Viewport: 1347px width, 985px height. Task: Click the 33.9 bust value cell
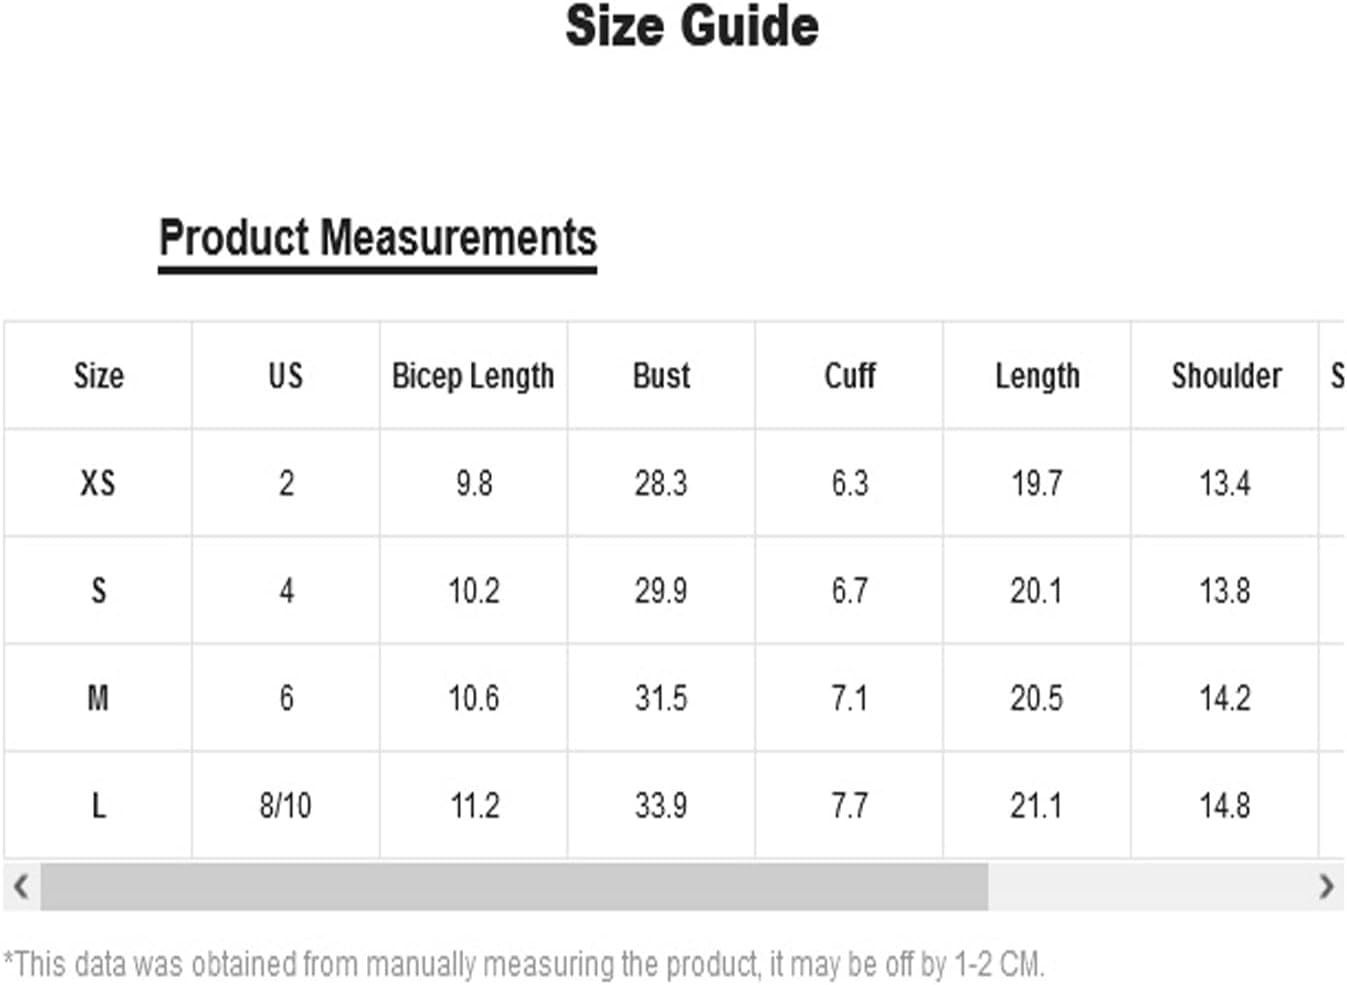(x=661, y=805)
